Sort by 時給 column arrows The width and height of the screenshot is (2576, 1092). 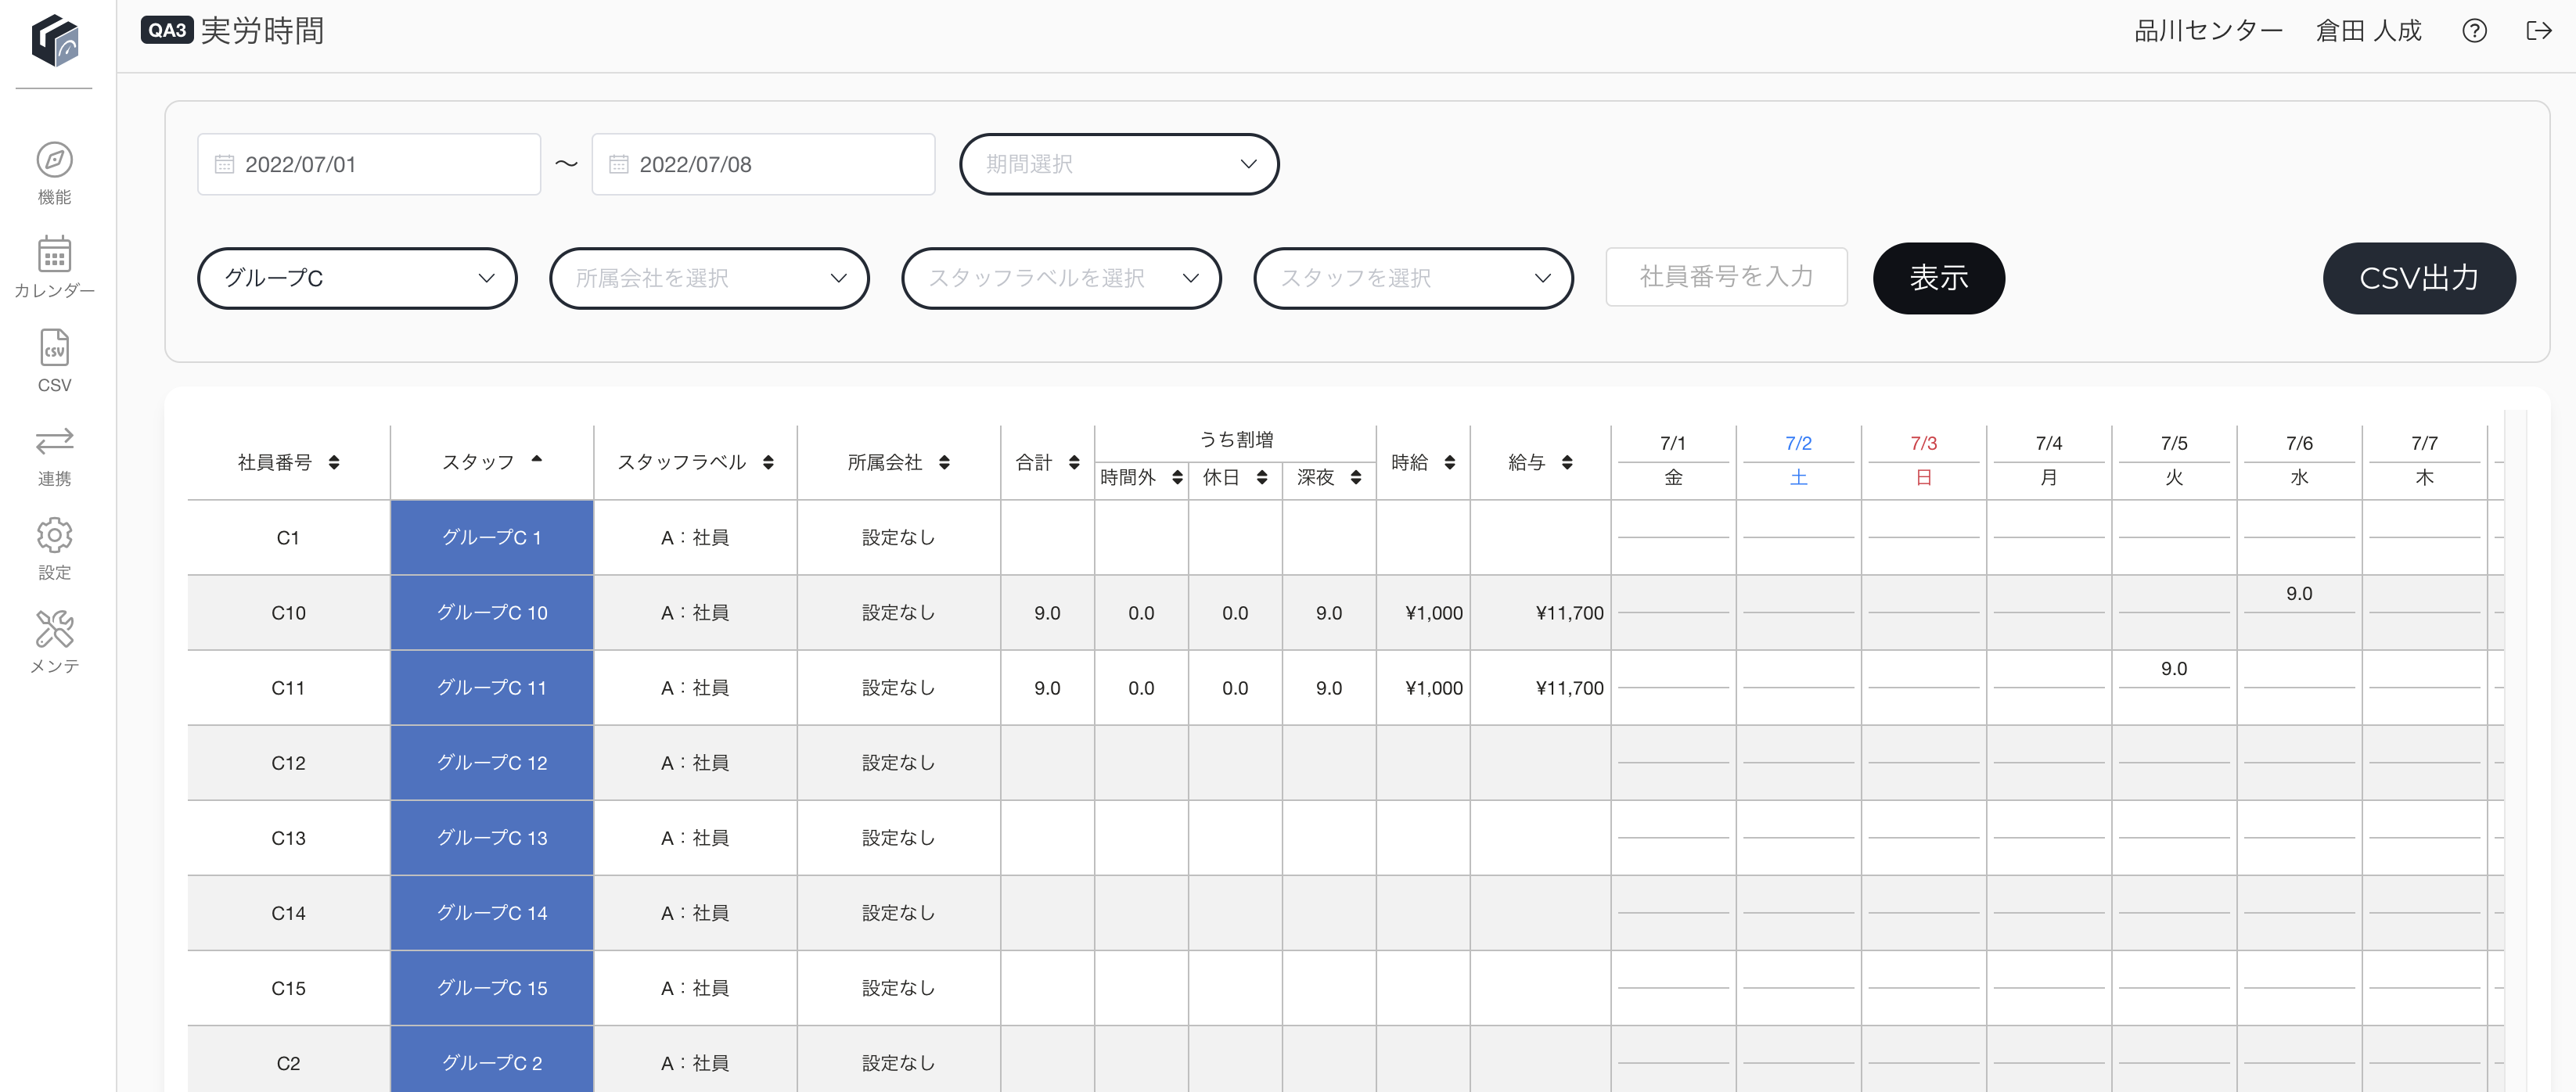1449,462
